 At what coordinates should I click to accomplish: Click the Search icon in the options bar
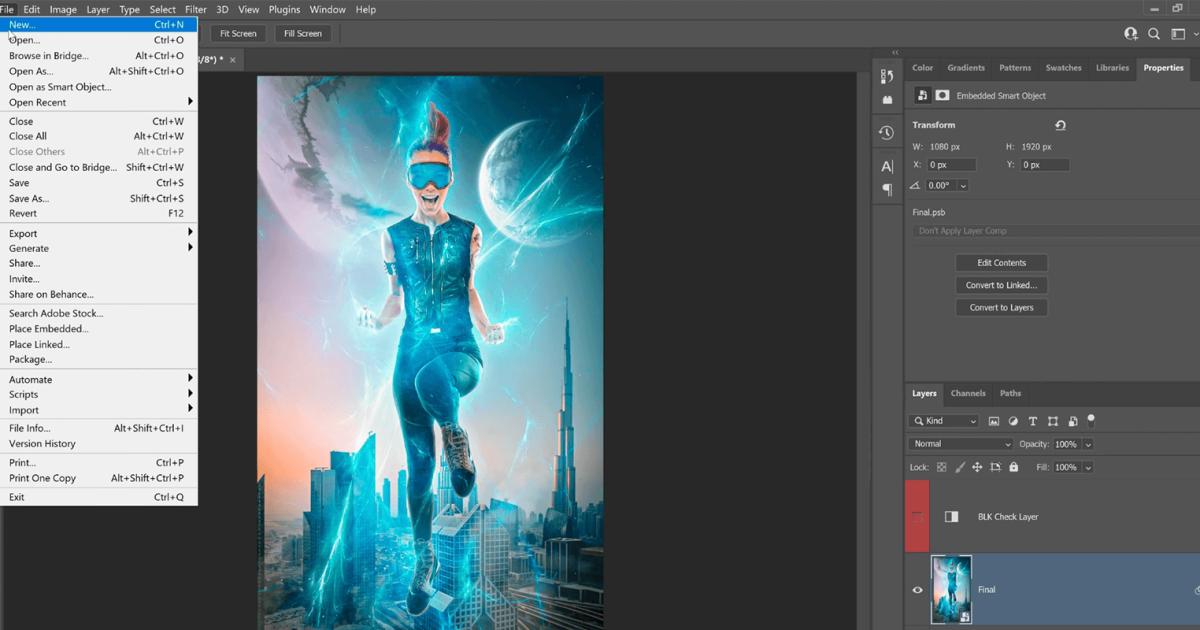(x=1153, y=33)
